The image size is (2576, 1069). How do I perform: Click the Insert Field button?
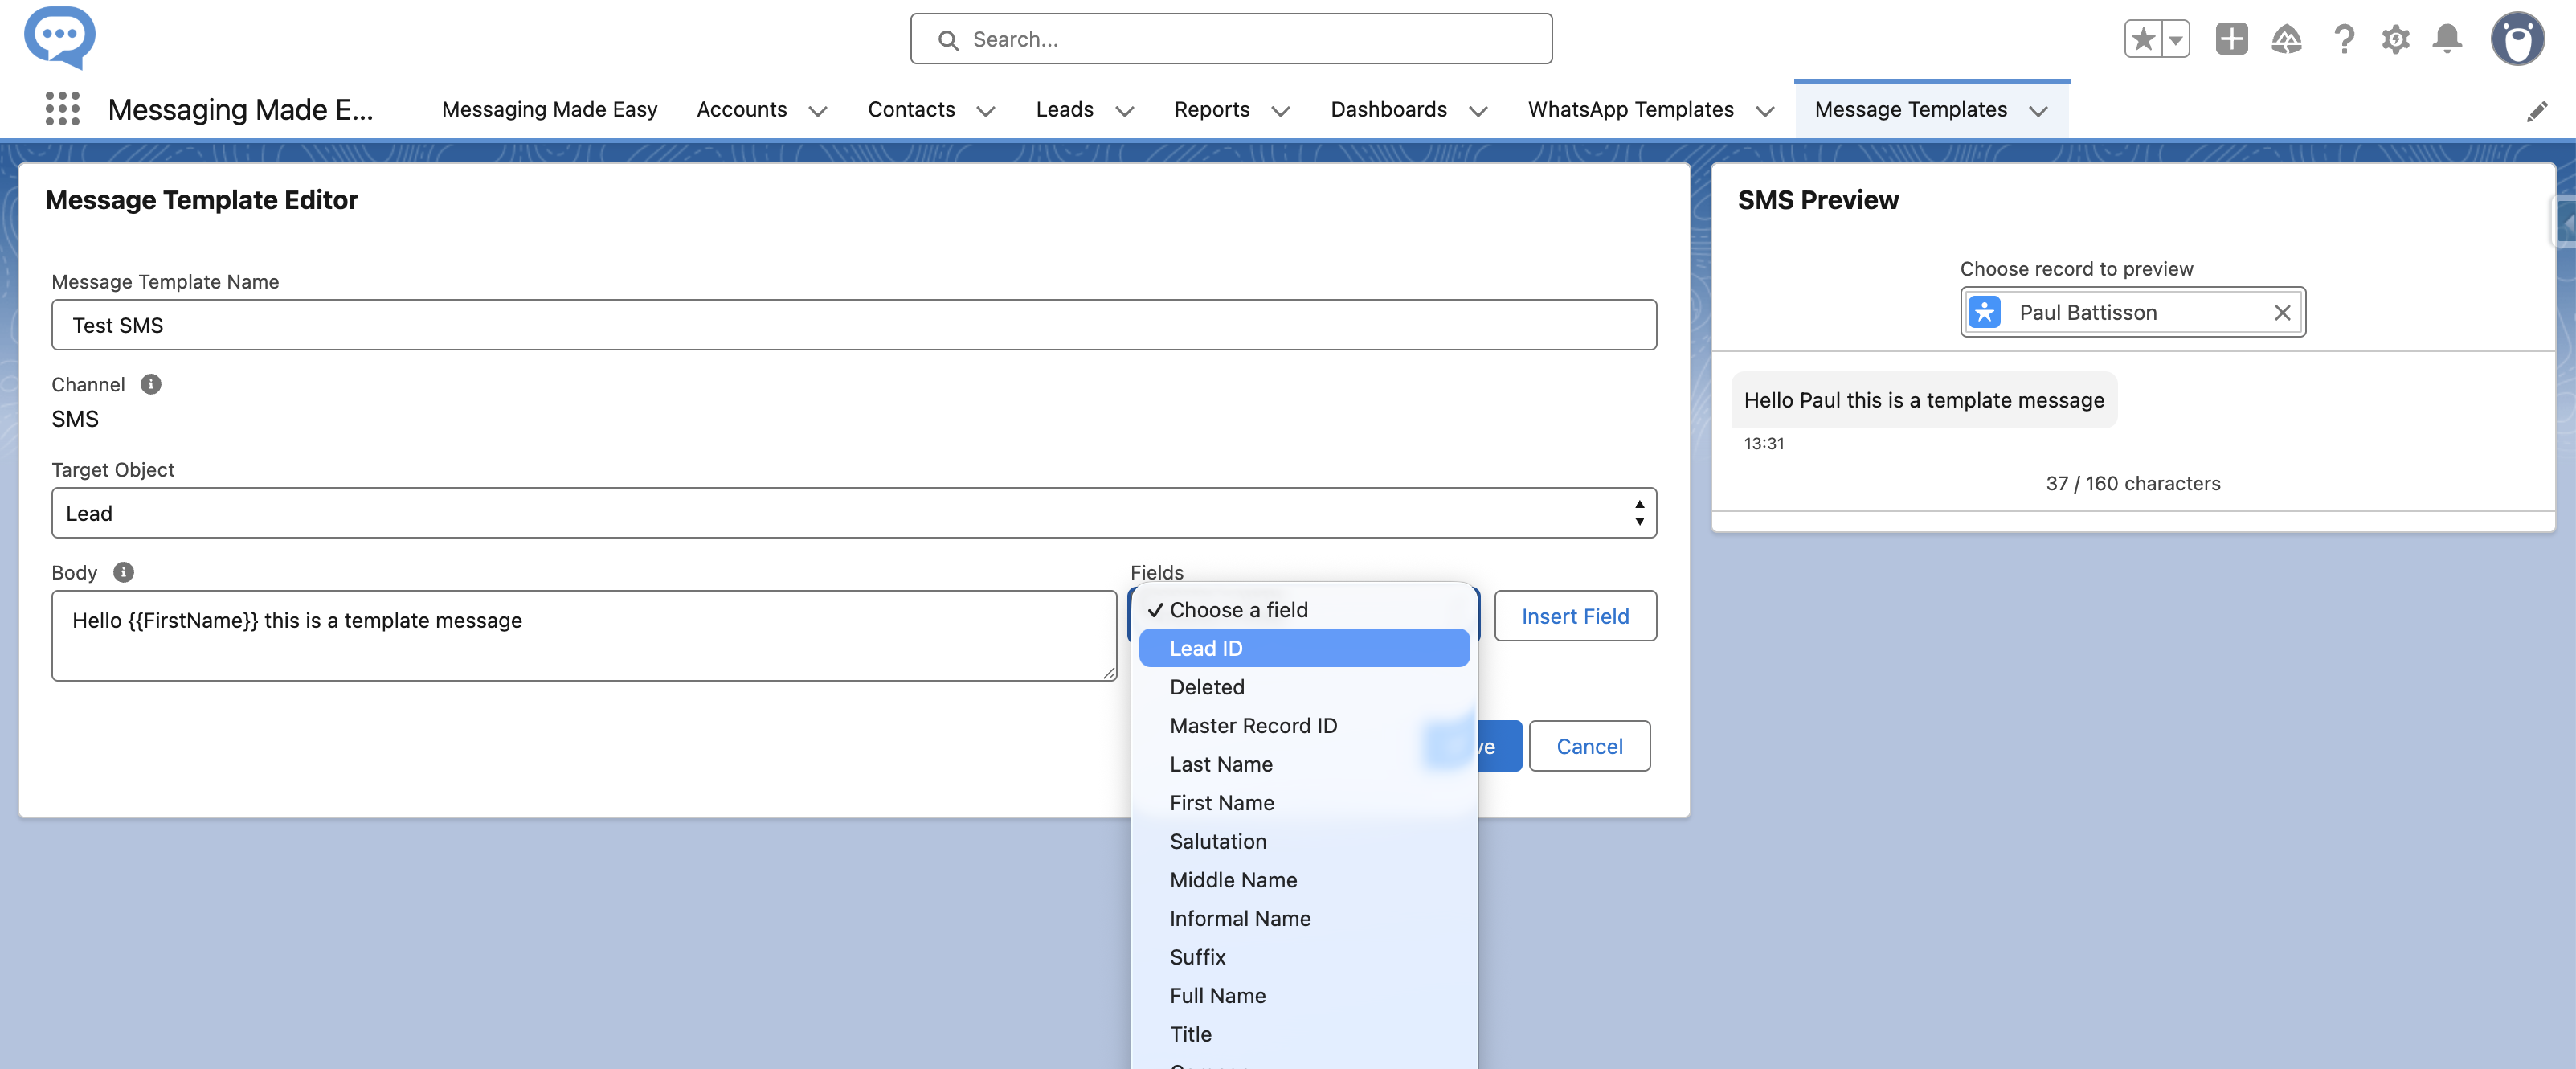point(1574,616)
